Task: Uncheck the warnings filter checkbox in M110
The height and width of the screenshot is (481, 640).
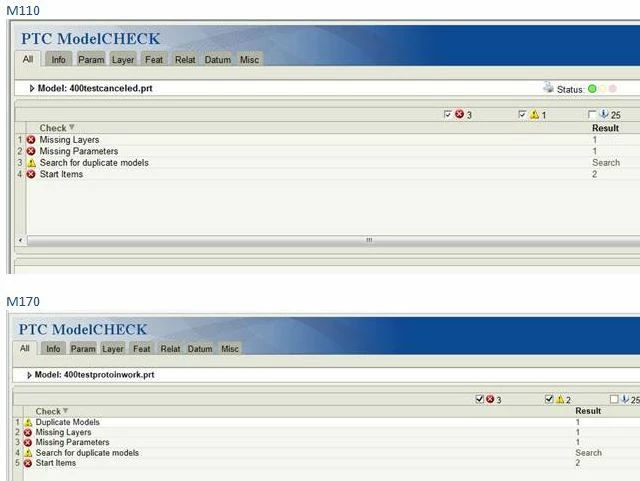Action: click(522, 114)
